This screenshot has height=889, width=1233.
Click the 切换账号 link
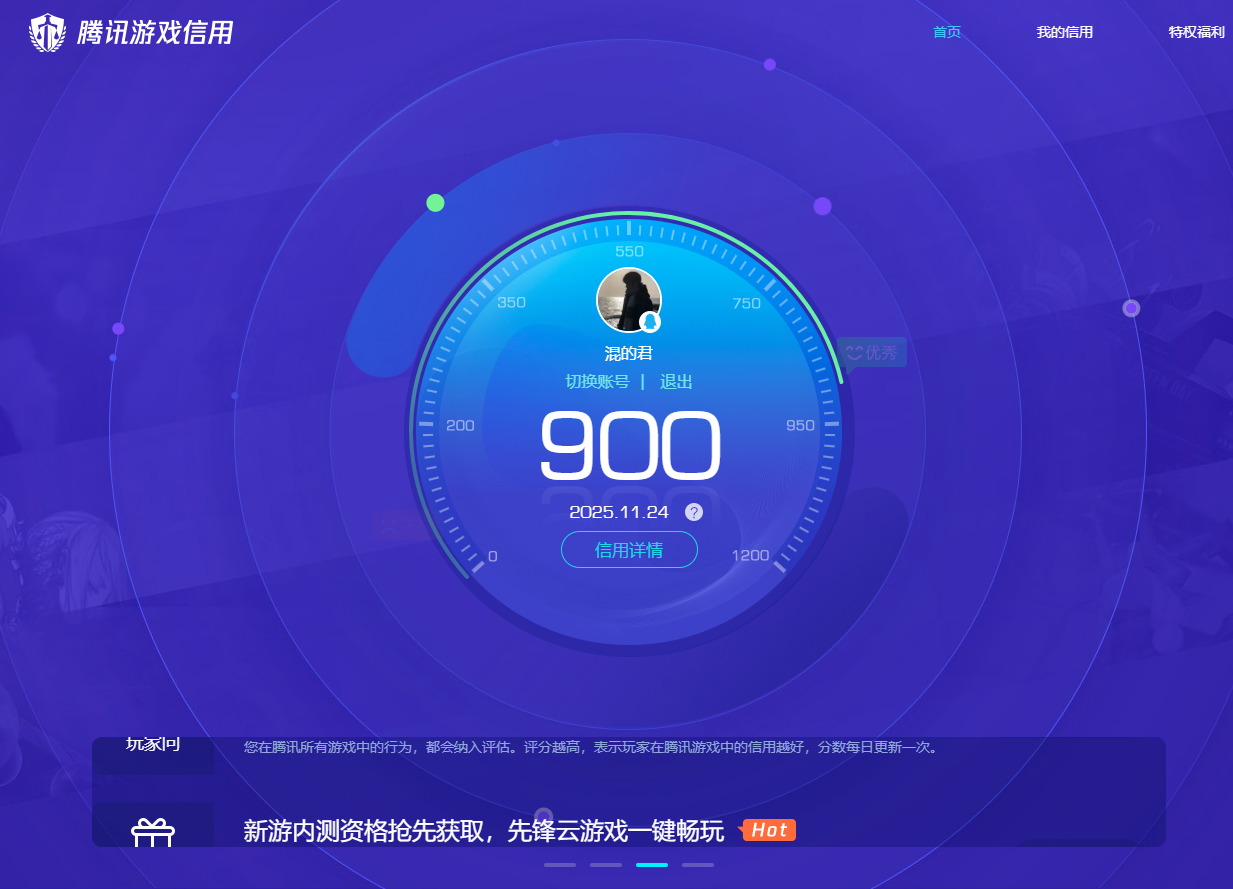point(597,382)
